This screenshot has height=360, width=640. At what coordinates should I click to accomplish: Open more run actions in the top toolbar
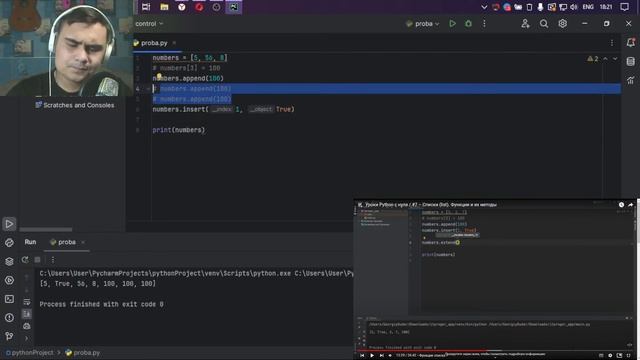pos(484,24)
